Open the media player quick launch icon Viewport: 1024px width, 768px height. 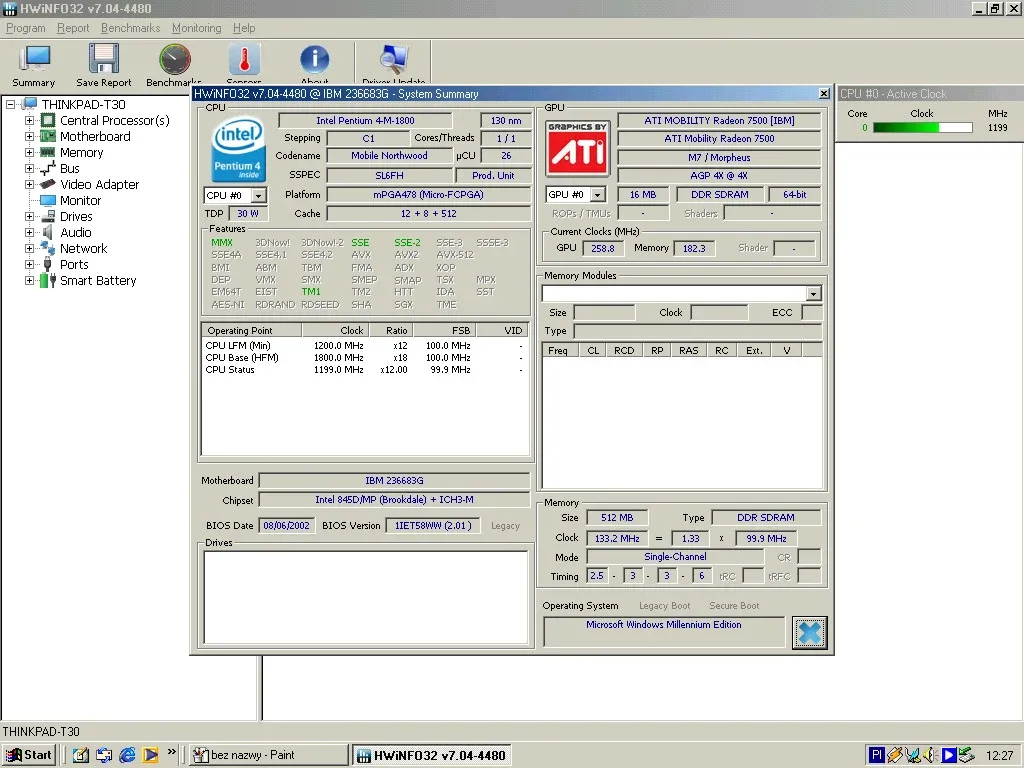click(150, 755)
